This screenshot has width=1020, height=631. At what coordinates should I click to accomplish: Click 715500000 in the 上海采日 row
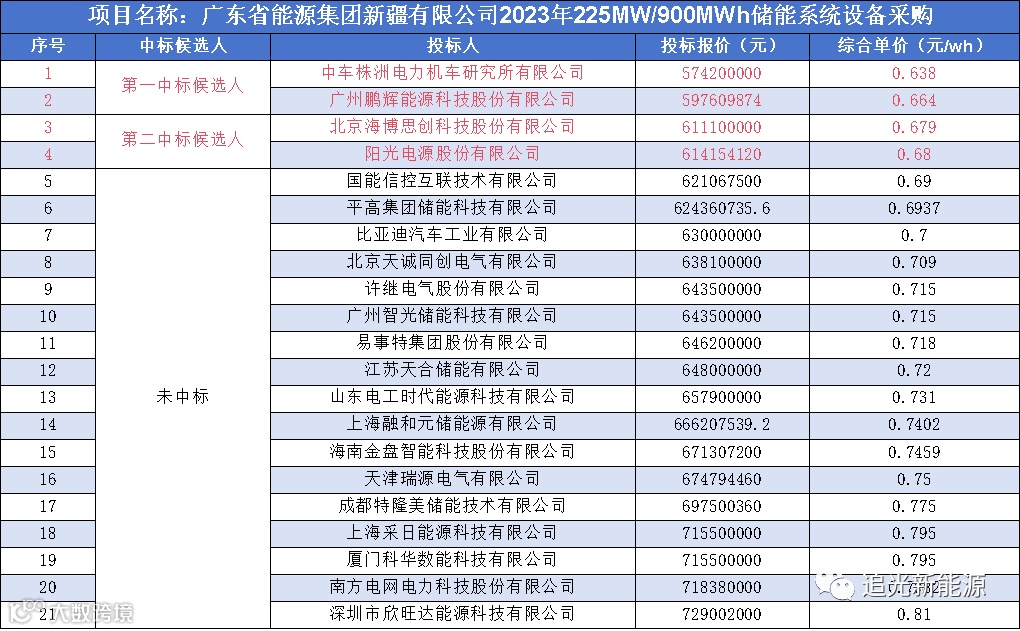point(722,533)
